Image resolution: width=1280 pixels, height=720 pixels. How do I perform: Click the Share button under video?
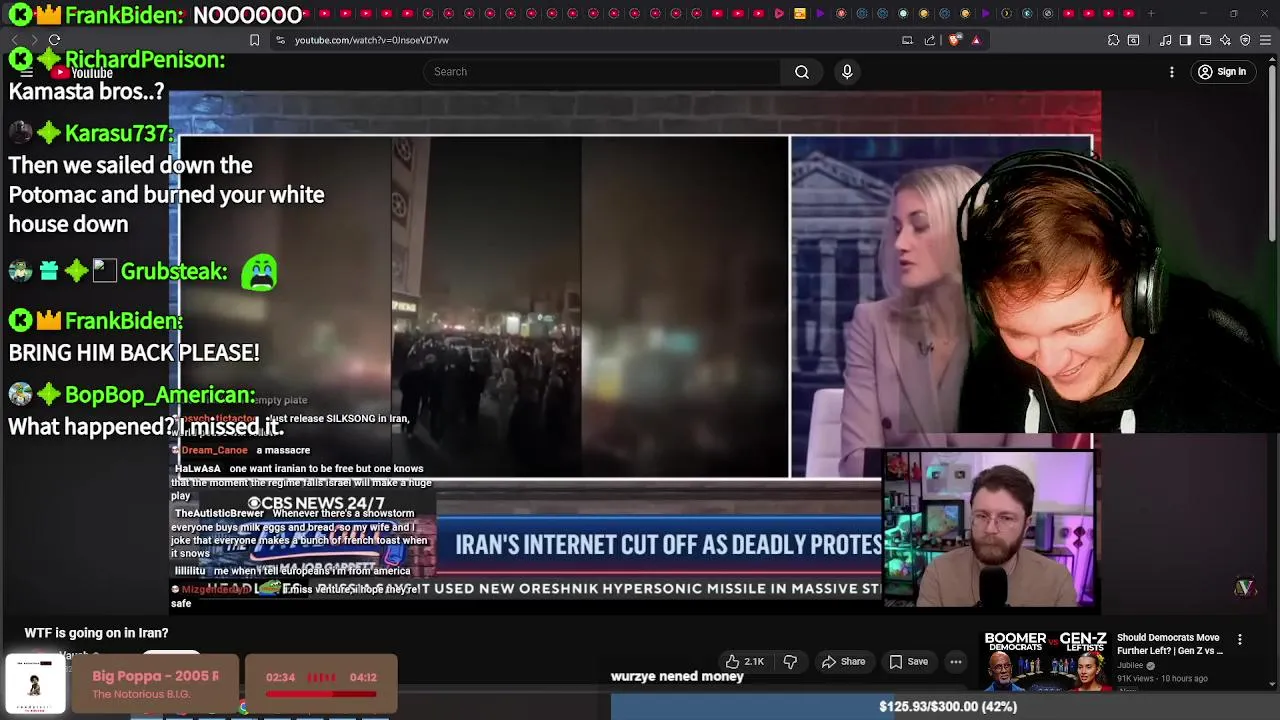pos(843,661)
